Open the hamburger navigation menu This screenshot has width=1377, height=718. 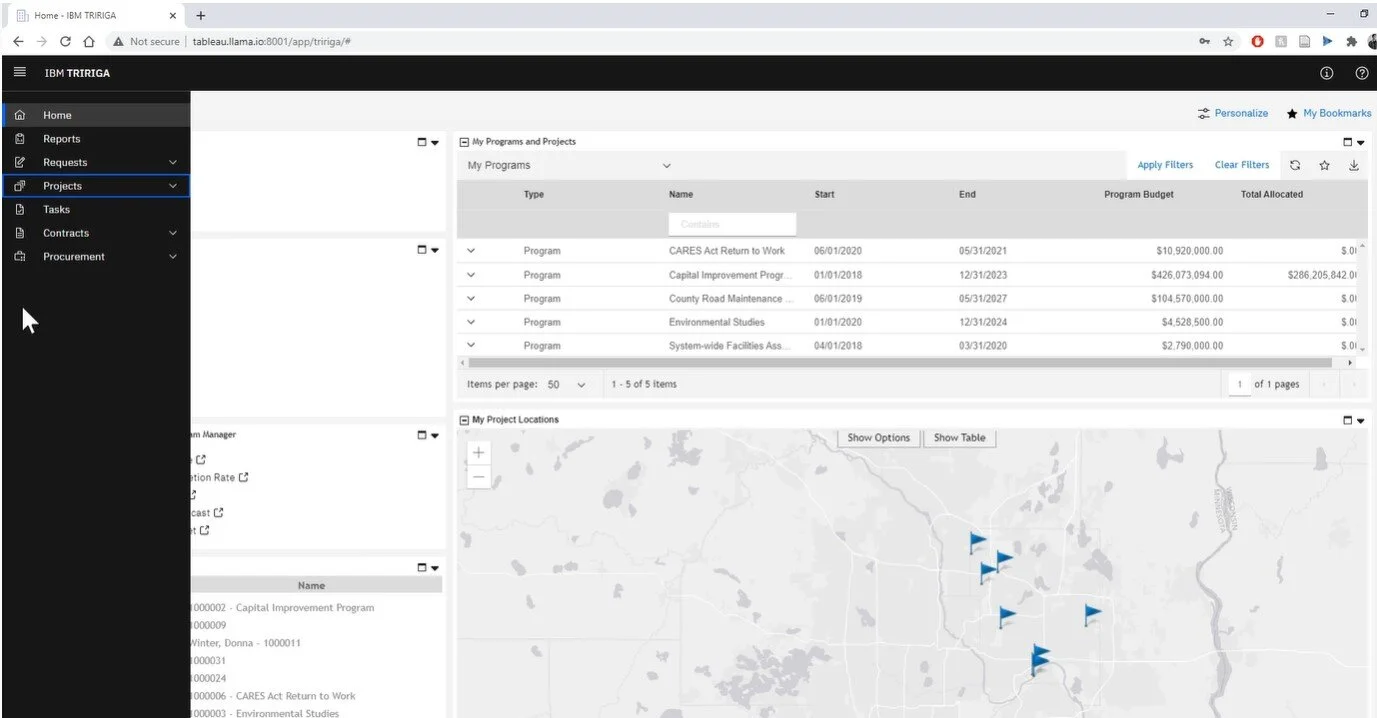coord(18,72)
